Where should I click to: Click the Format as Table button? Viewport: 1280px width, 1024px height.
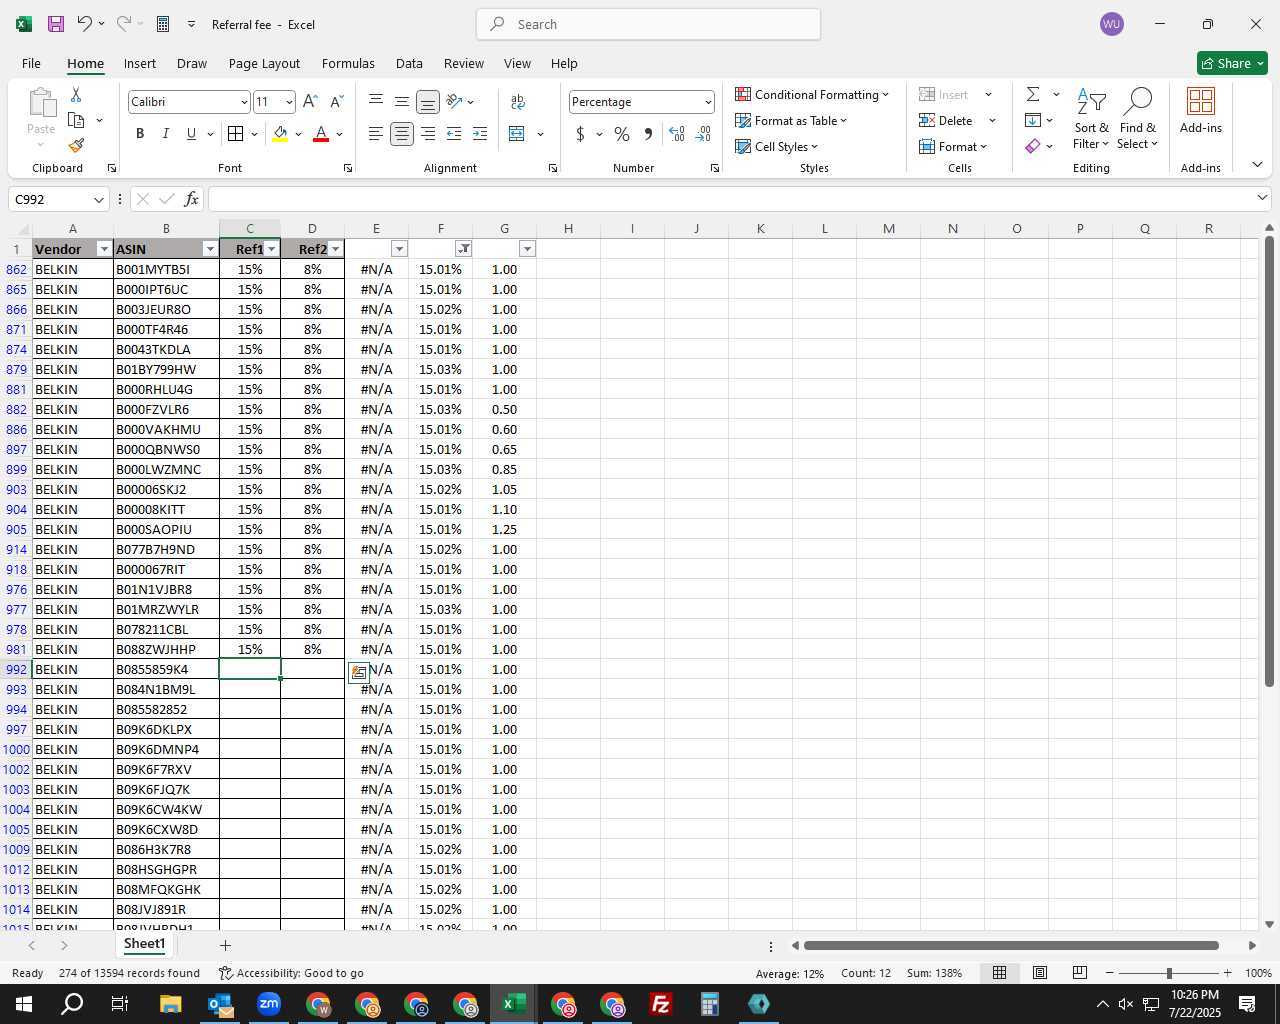pos(791,120)
